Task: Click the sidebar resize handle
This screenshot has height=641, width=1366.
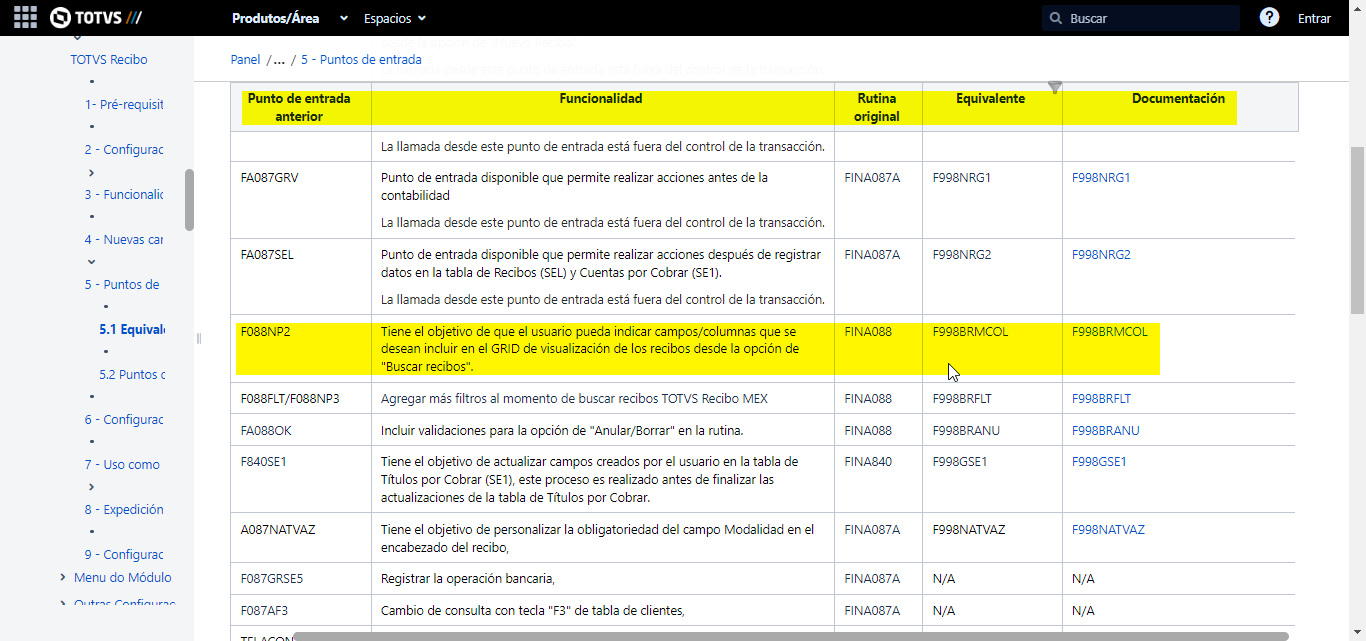Action: [x=198, y=339]
